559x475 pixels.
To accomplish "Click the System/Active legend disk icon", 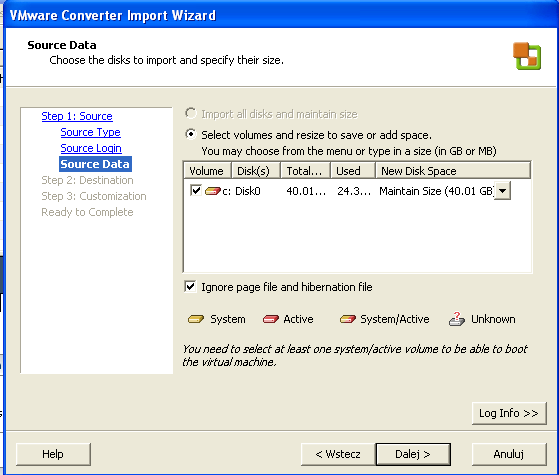I will click(348, 319).
